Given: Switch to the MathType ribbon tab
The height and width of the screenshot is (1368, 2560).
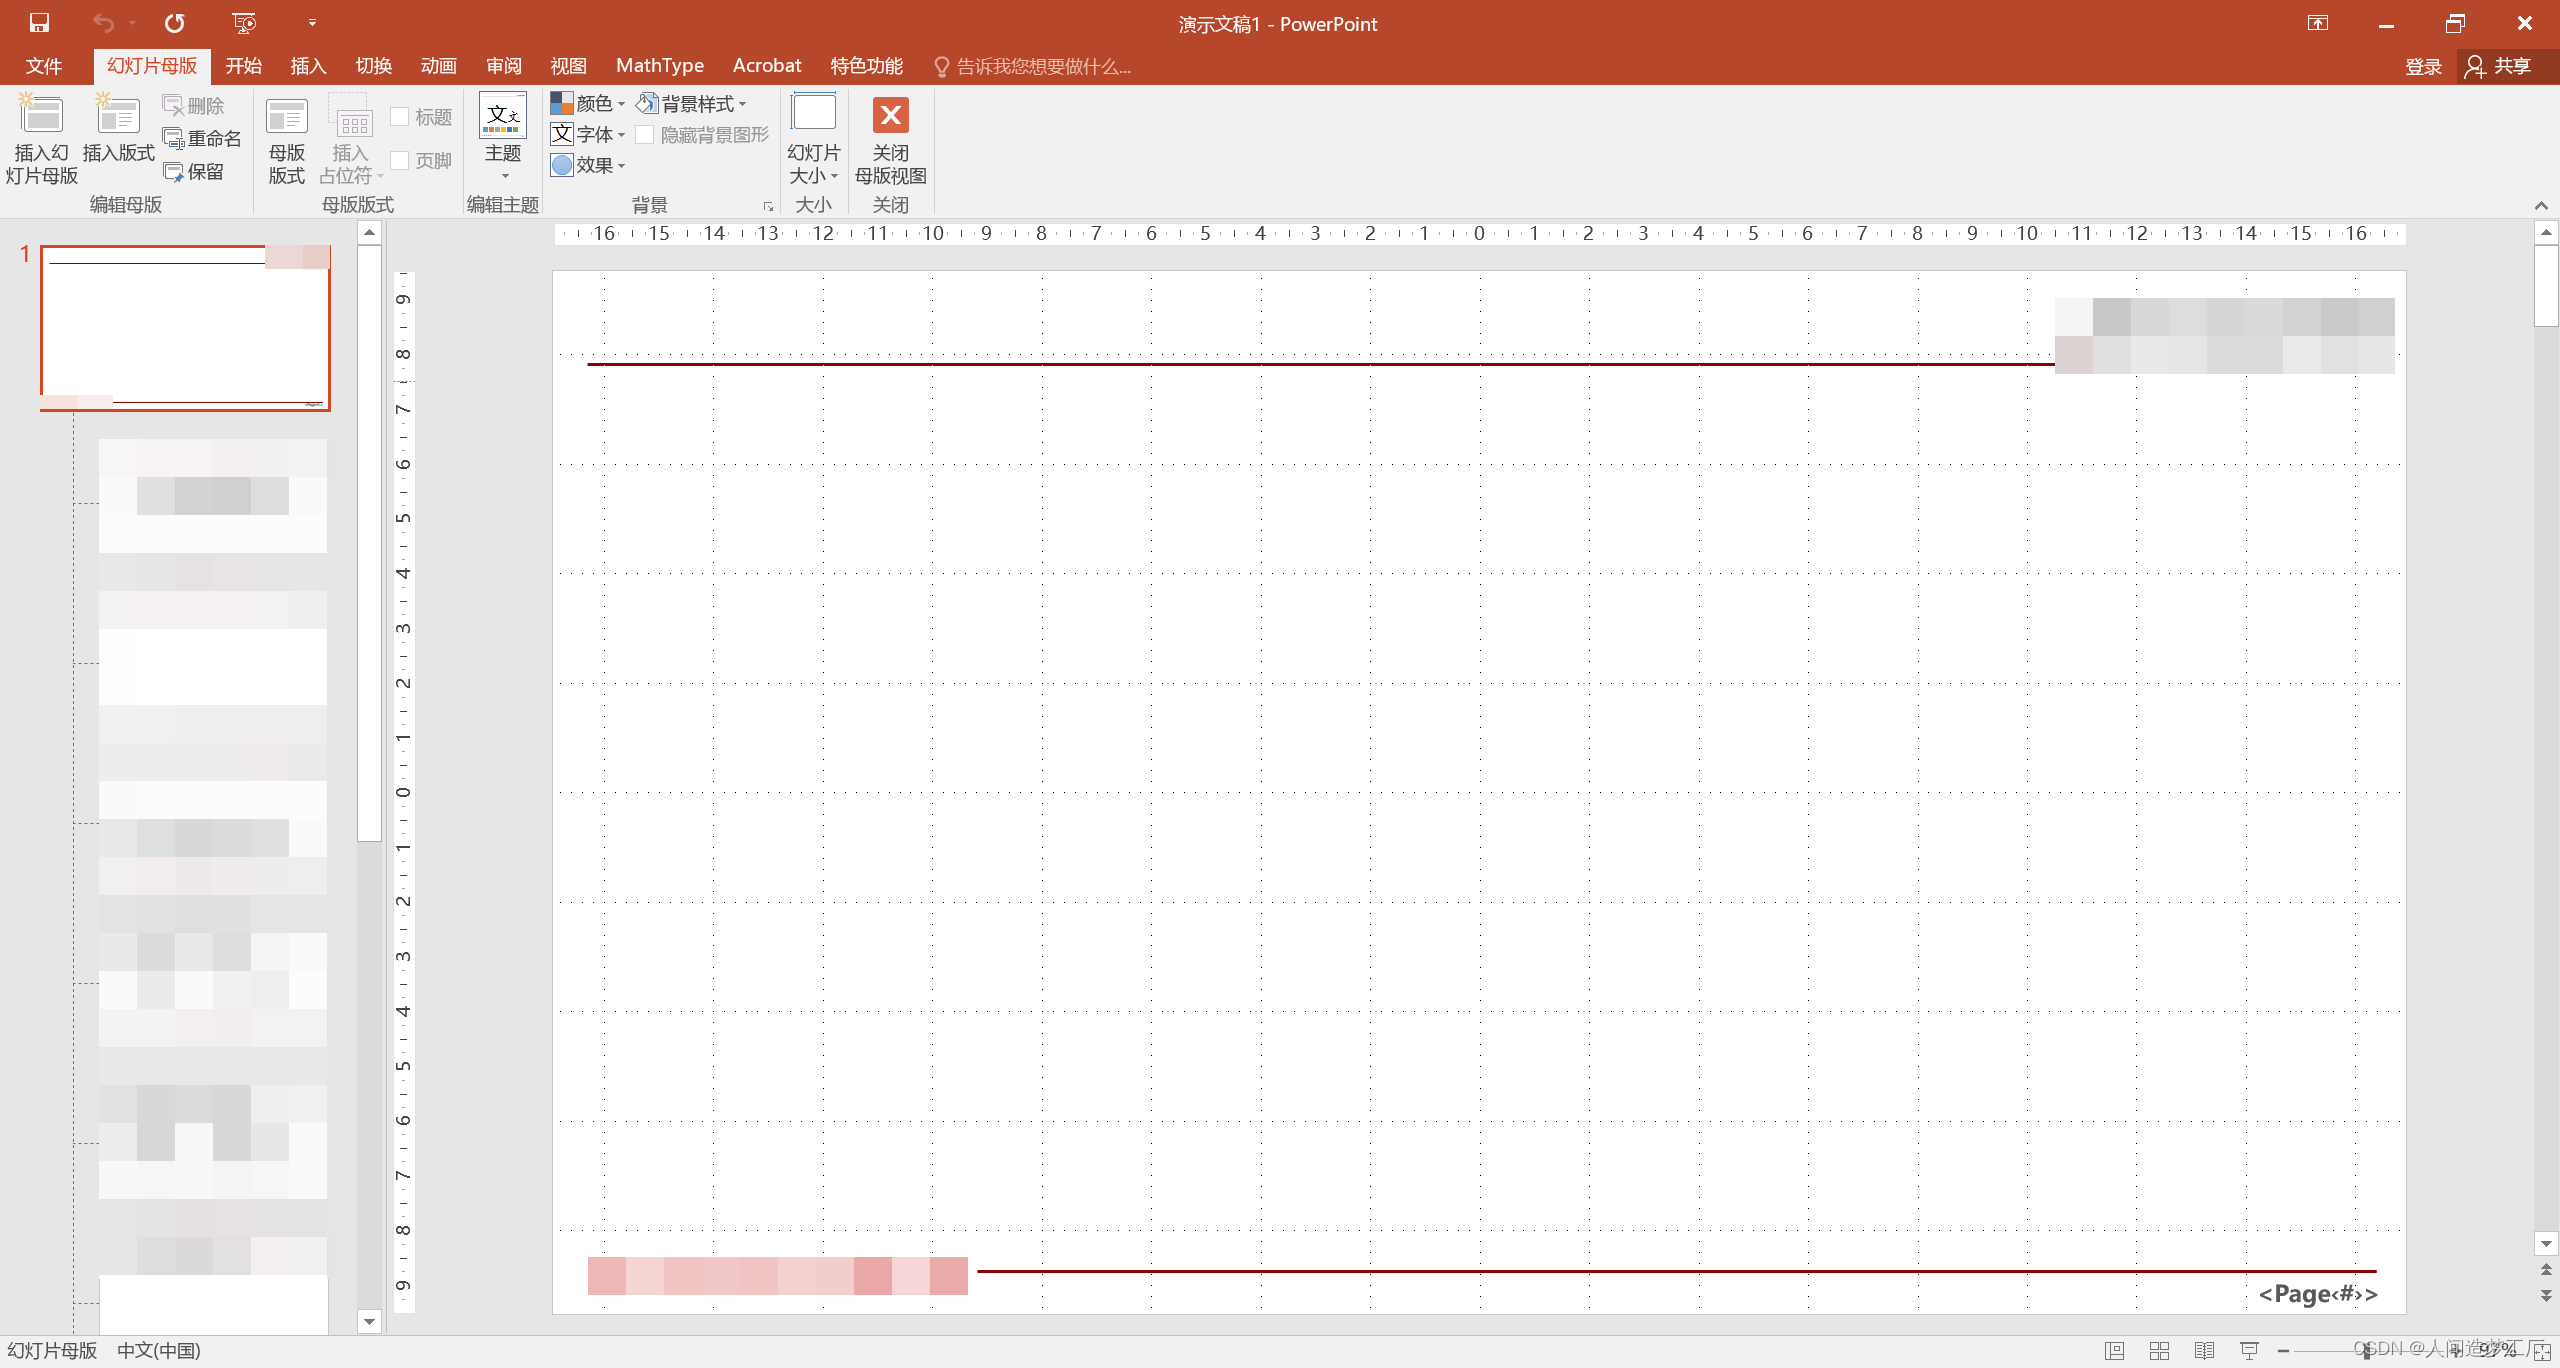Looking at the screenshot, I should [659, 66].
